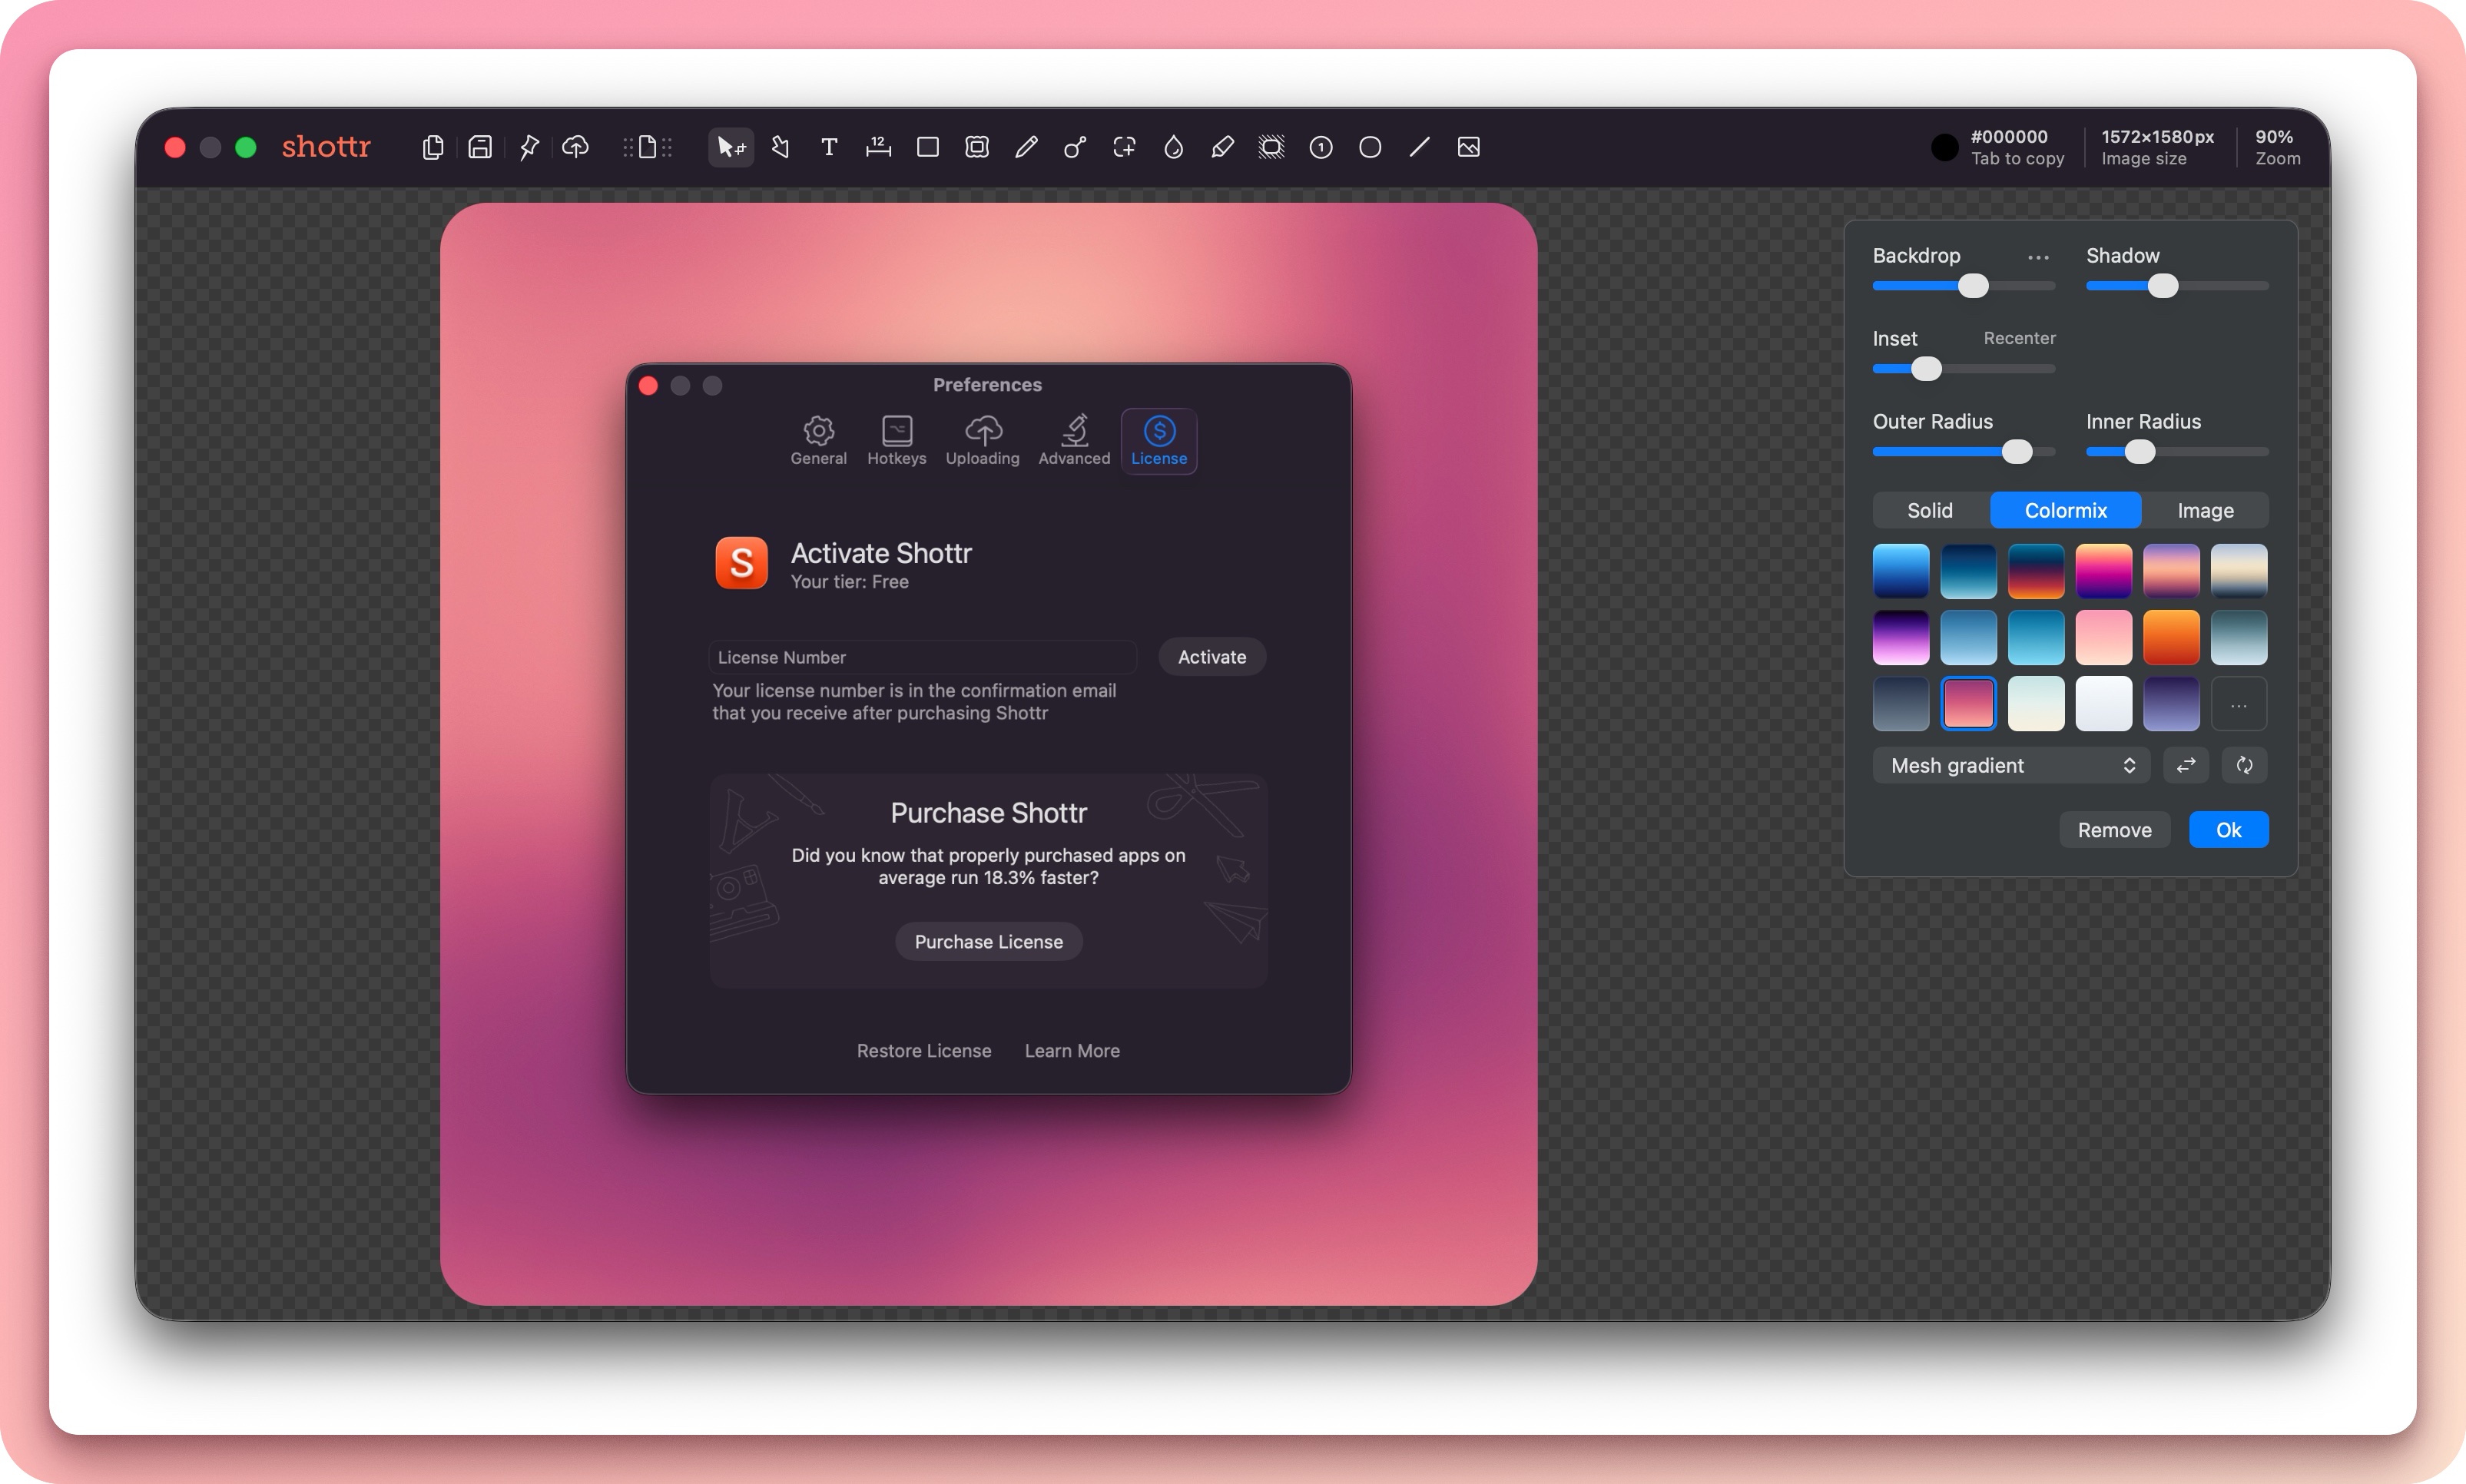
Task: Click the save floppy disk icon
Action: pos(480,147)
